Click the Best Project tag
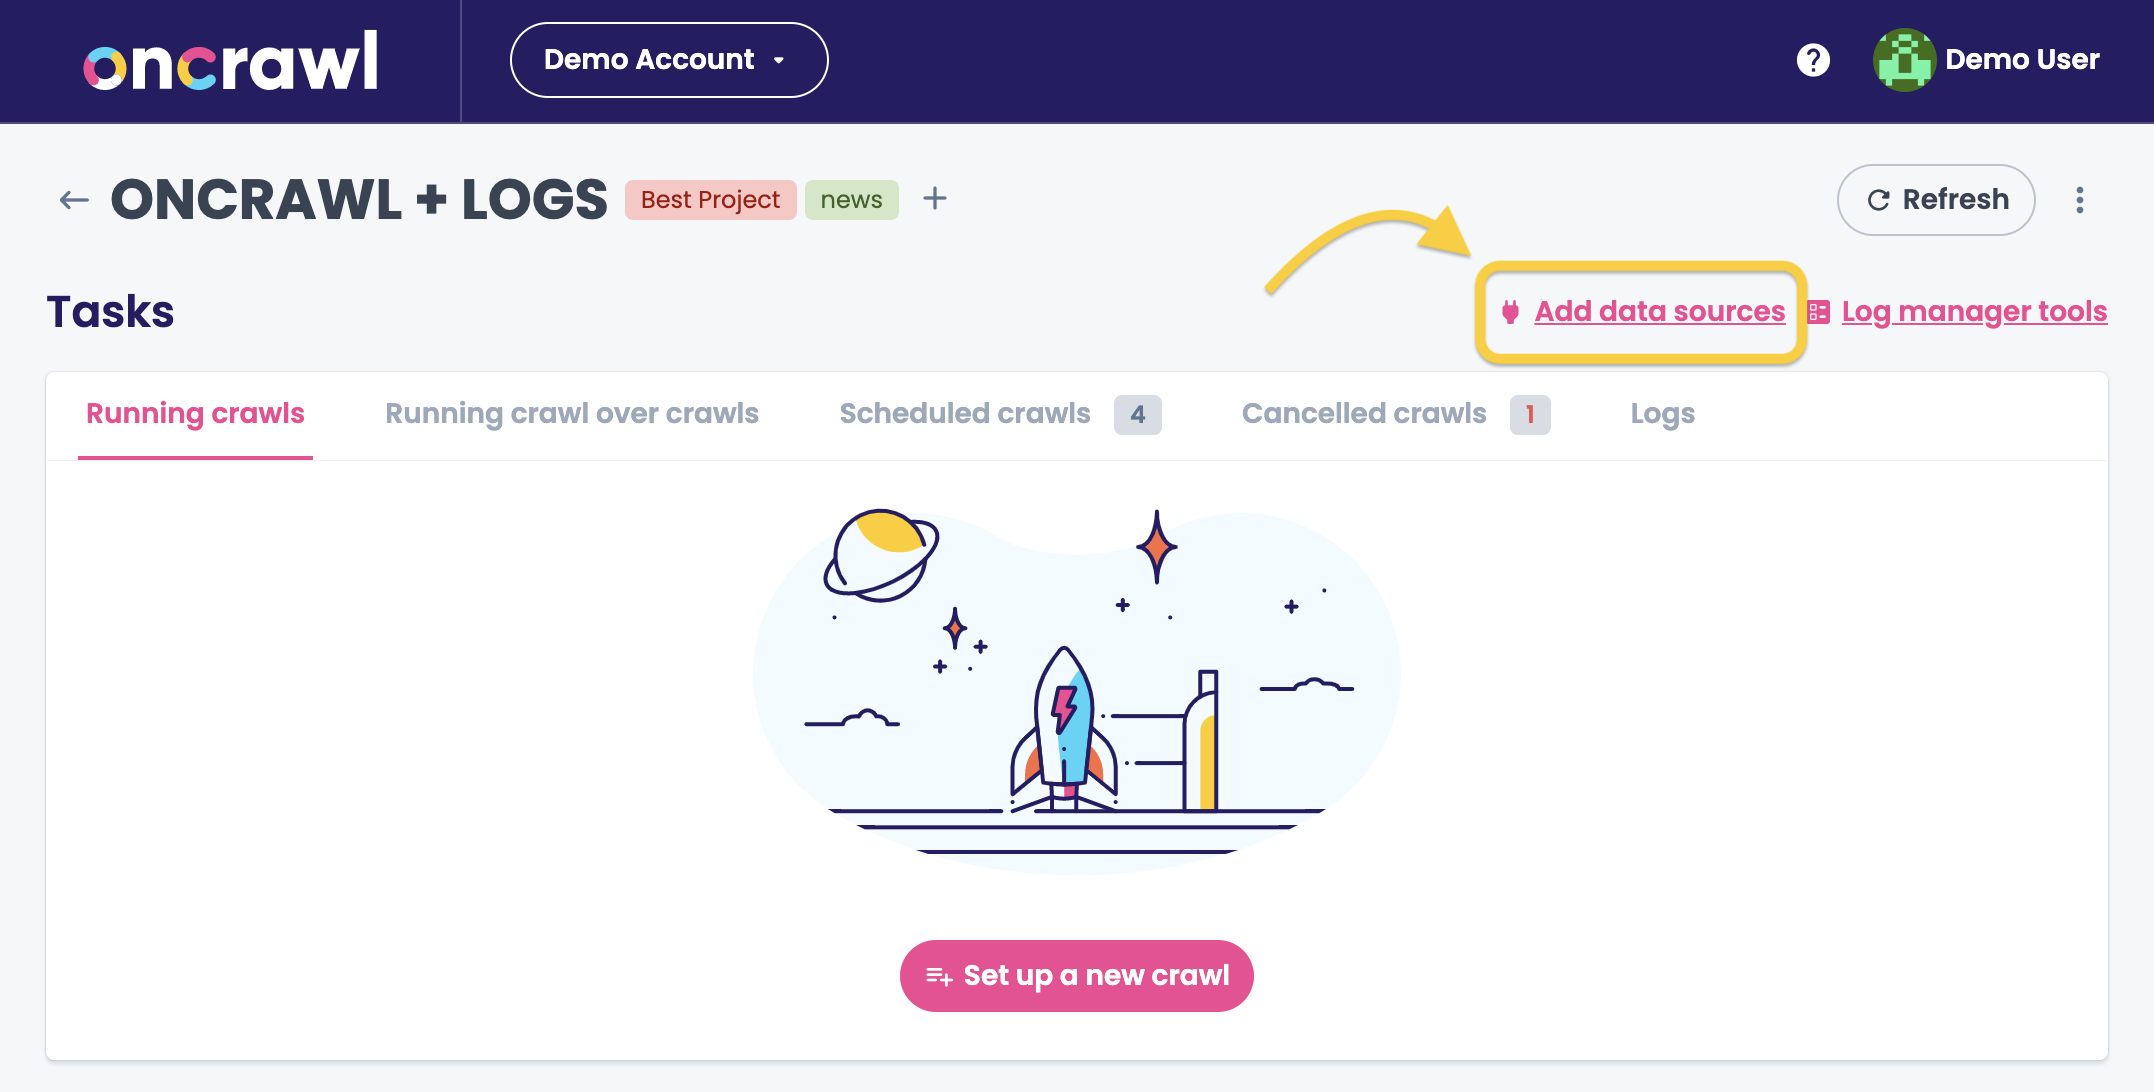The height and width of the screenshot is (1092, 2154). pos(710,200)
